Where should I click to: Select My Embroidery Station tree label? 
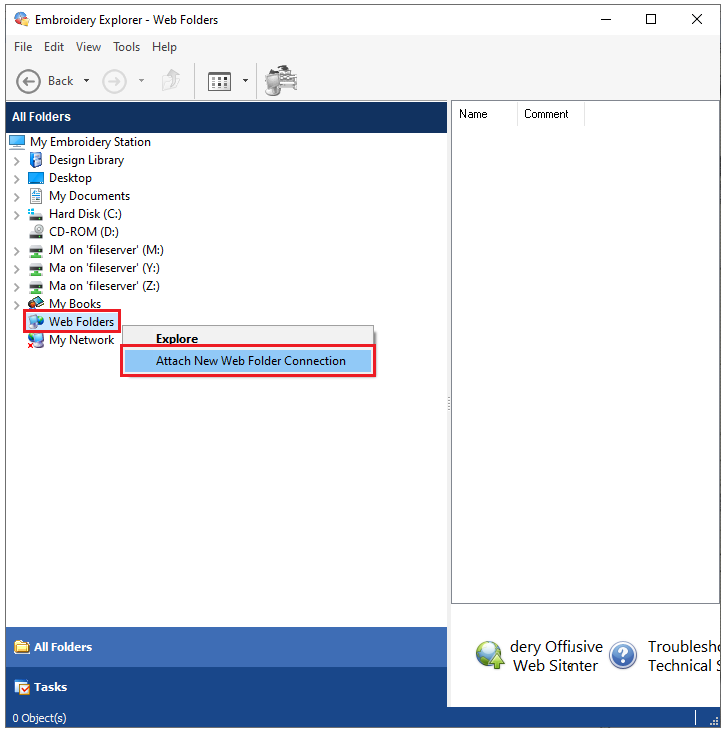click(x=90, y=142)
